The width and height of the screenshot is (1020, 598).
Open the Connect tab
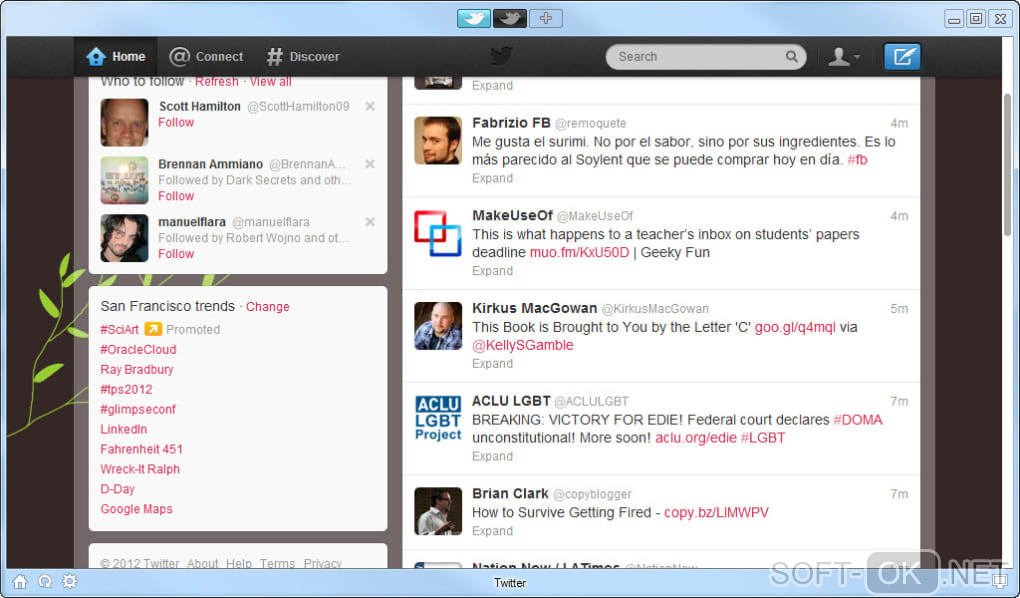tap(206, 57)
